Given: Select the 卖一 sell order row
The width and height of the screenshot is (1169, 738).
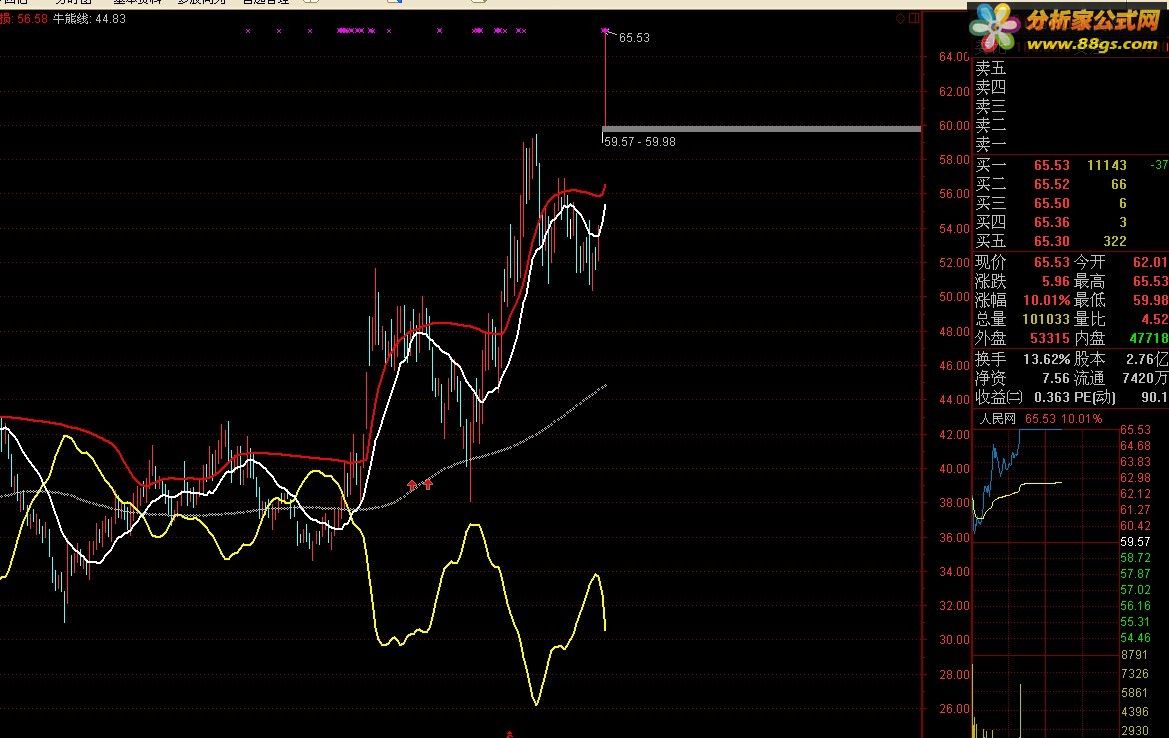Looking at the screenshot, I should pos(1071,145).
